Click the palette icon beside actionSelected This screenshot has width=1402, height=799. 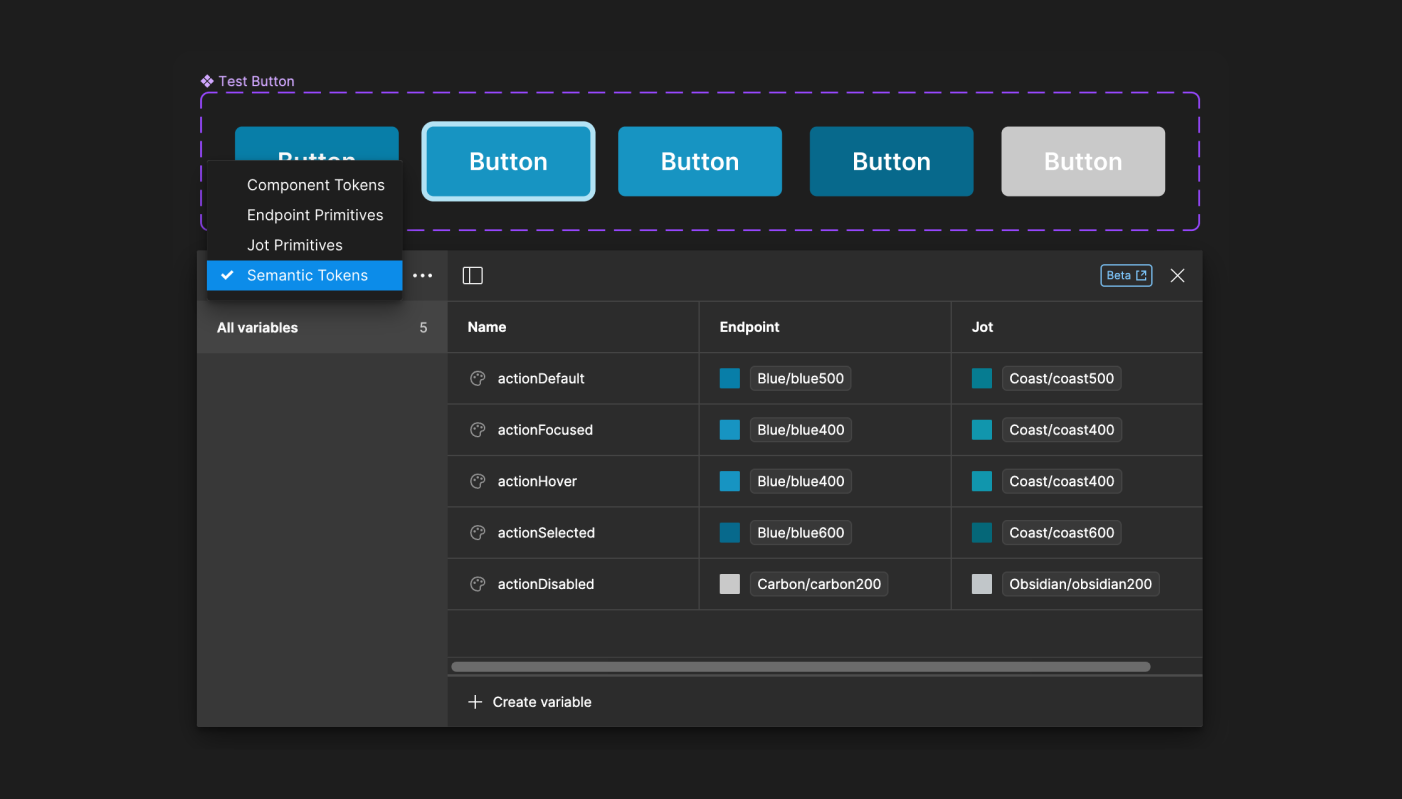click(478, 533)
